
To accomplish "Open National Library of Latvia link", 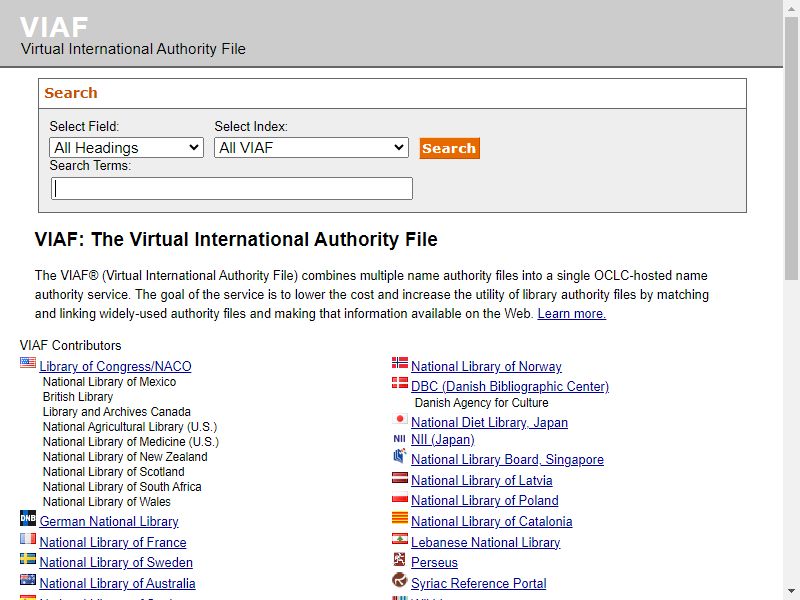I will 482,480.
